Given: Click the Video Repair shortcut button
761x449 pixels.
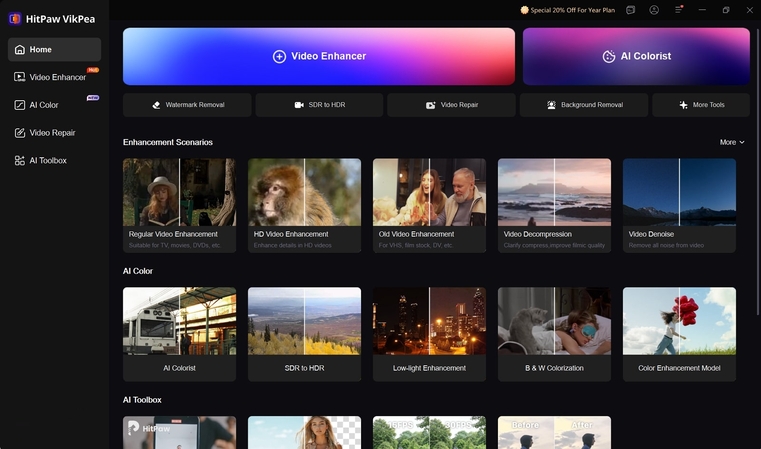Looking at the screenshot, I should point(451,105).
